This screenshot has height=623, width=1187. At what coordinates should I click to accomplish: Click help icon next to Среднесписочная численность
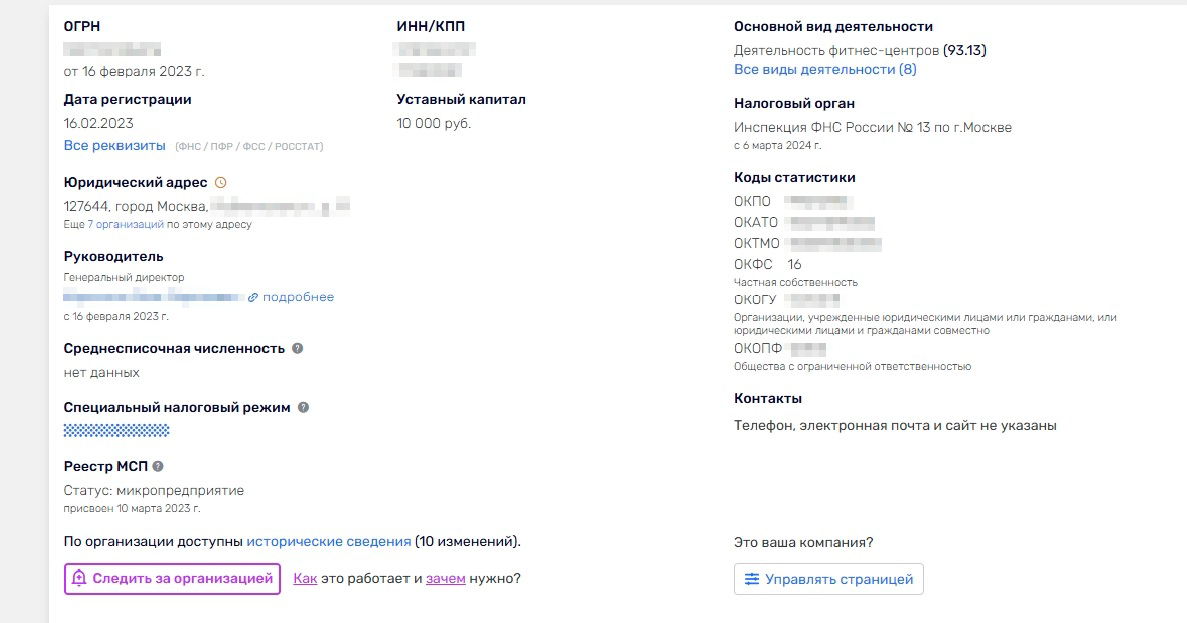pyautogui.click(x=298, y=348)
